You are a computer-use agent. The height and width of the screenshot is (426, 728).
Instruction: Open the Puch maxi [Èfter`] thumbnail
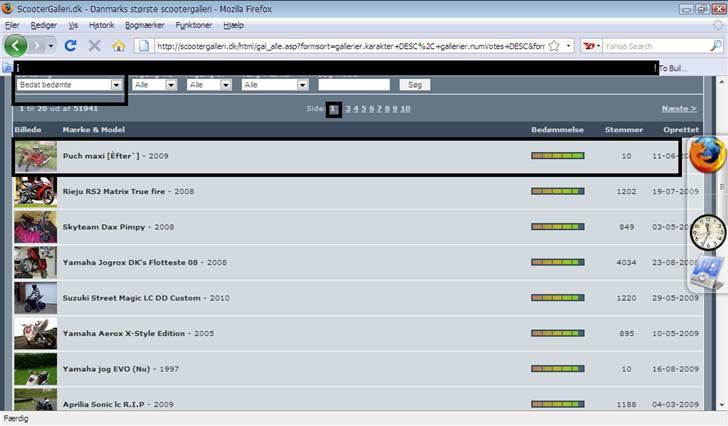(36, 156)
